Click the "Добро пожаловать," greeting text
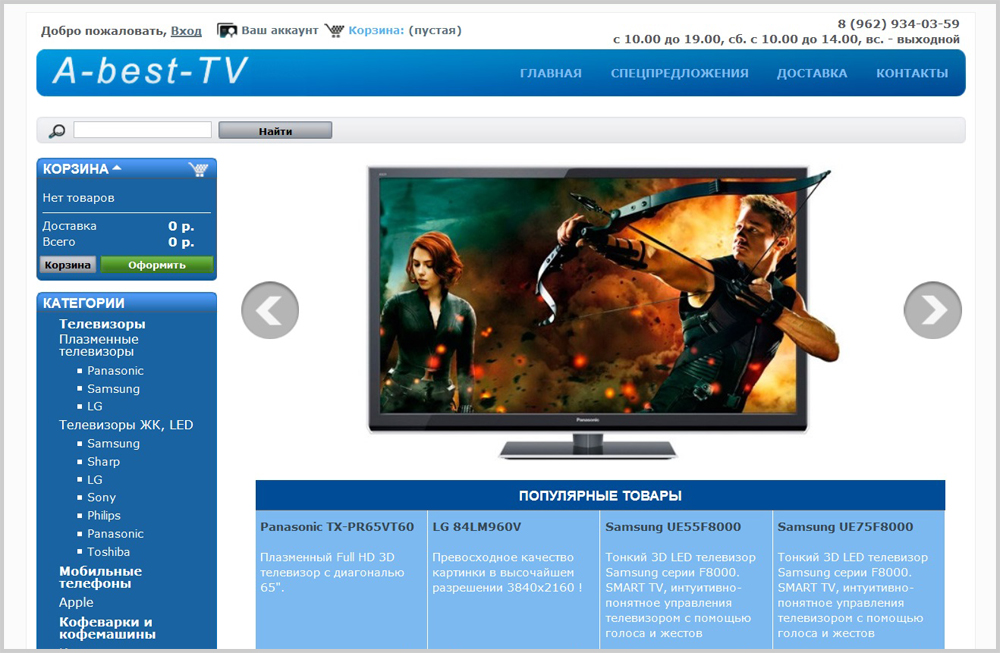Screen dimensions: 1000x653 [104, 31]
